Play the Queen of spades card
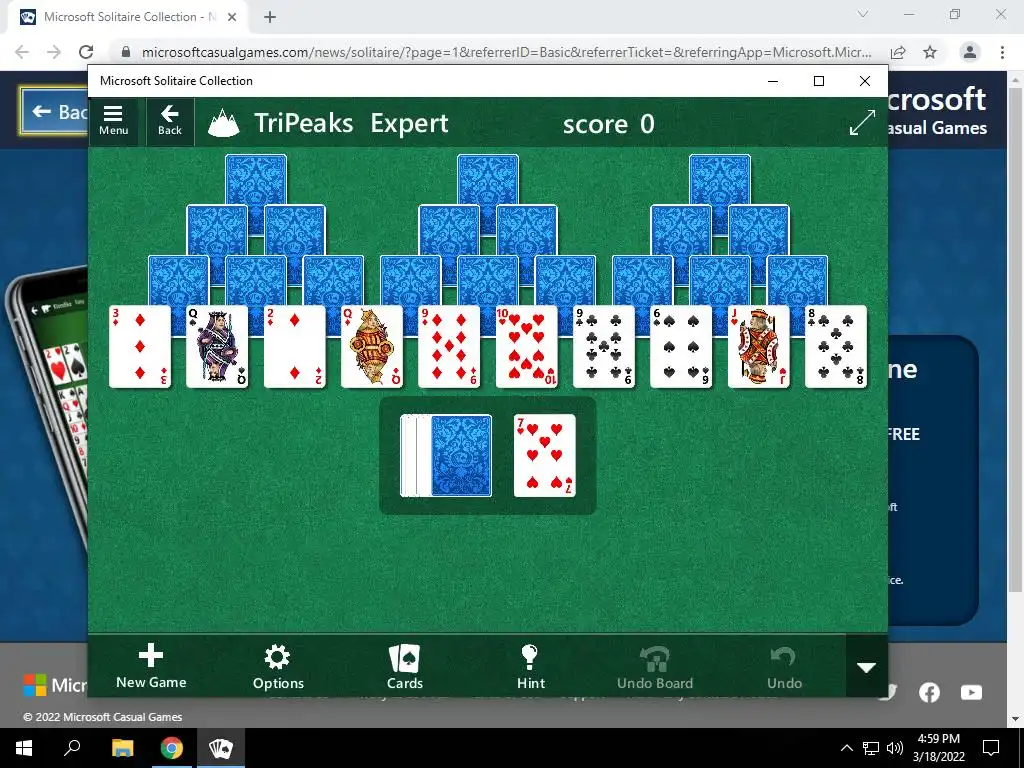Viewport: 1024px width, 768px height. coord(217,347)
